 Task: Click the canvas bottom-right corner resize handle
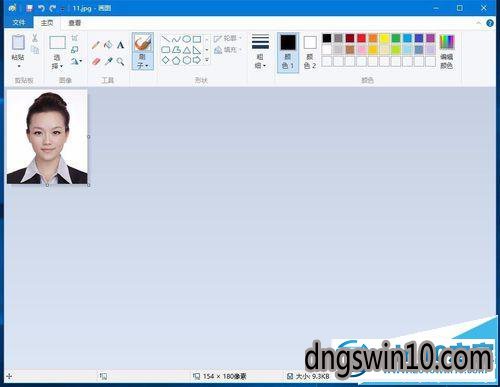(89, 185)
